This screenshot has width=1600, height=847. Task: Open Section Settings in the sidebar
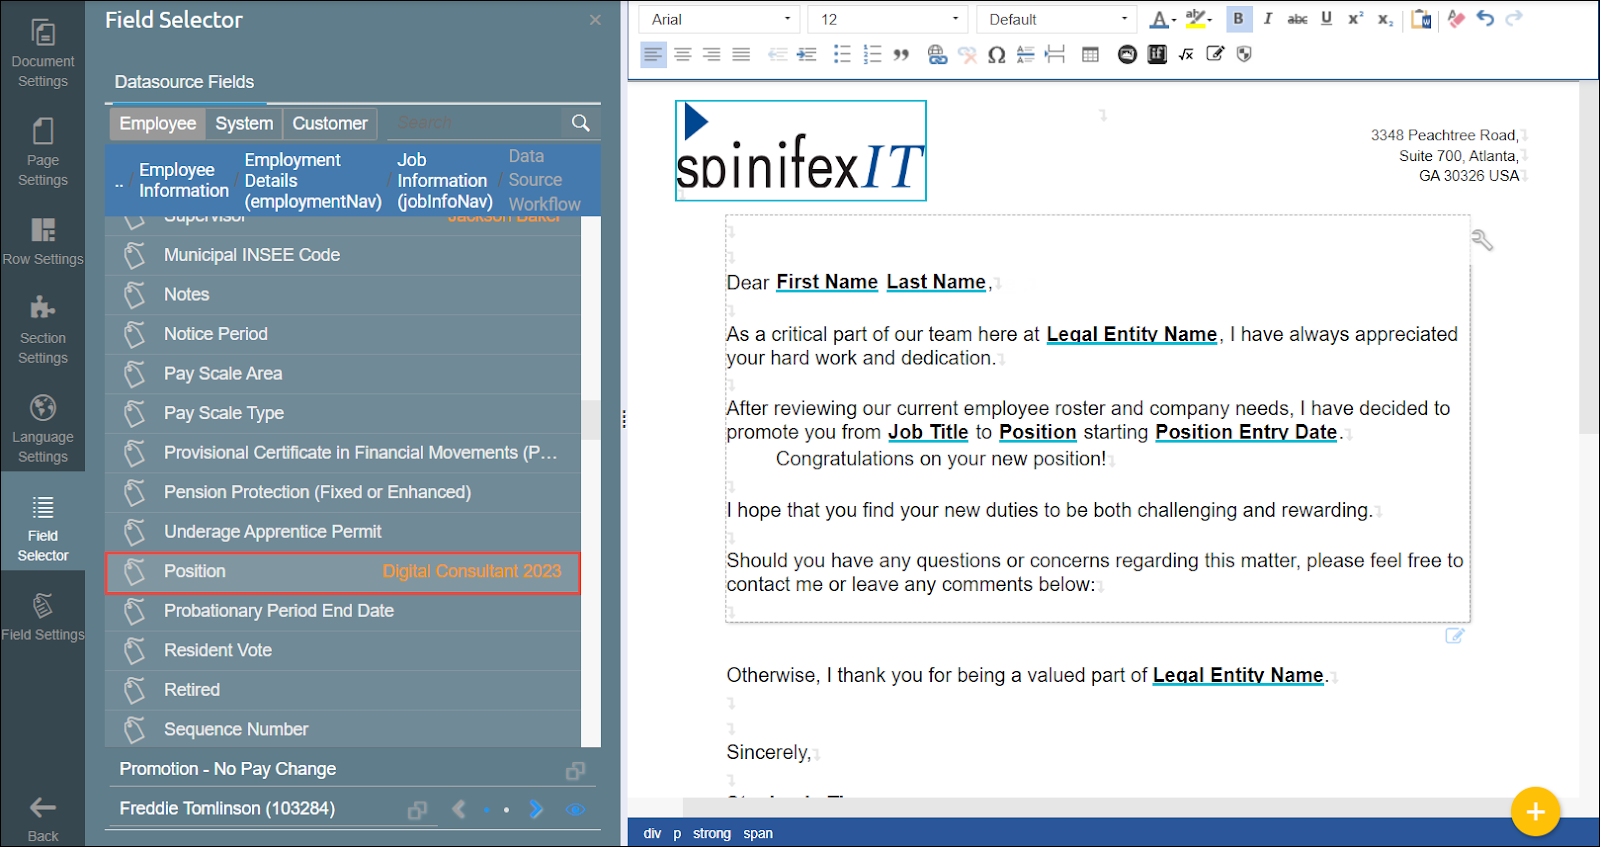pos(43,330)
